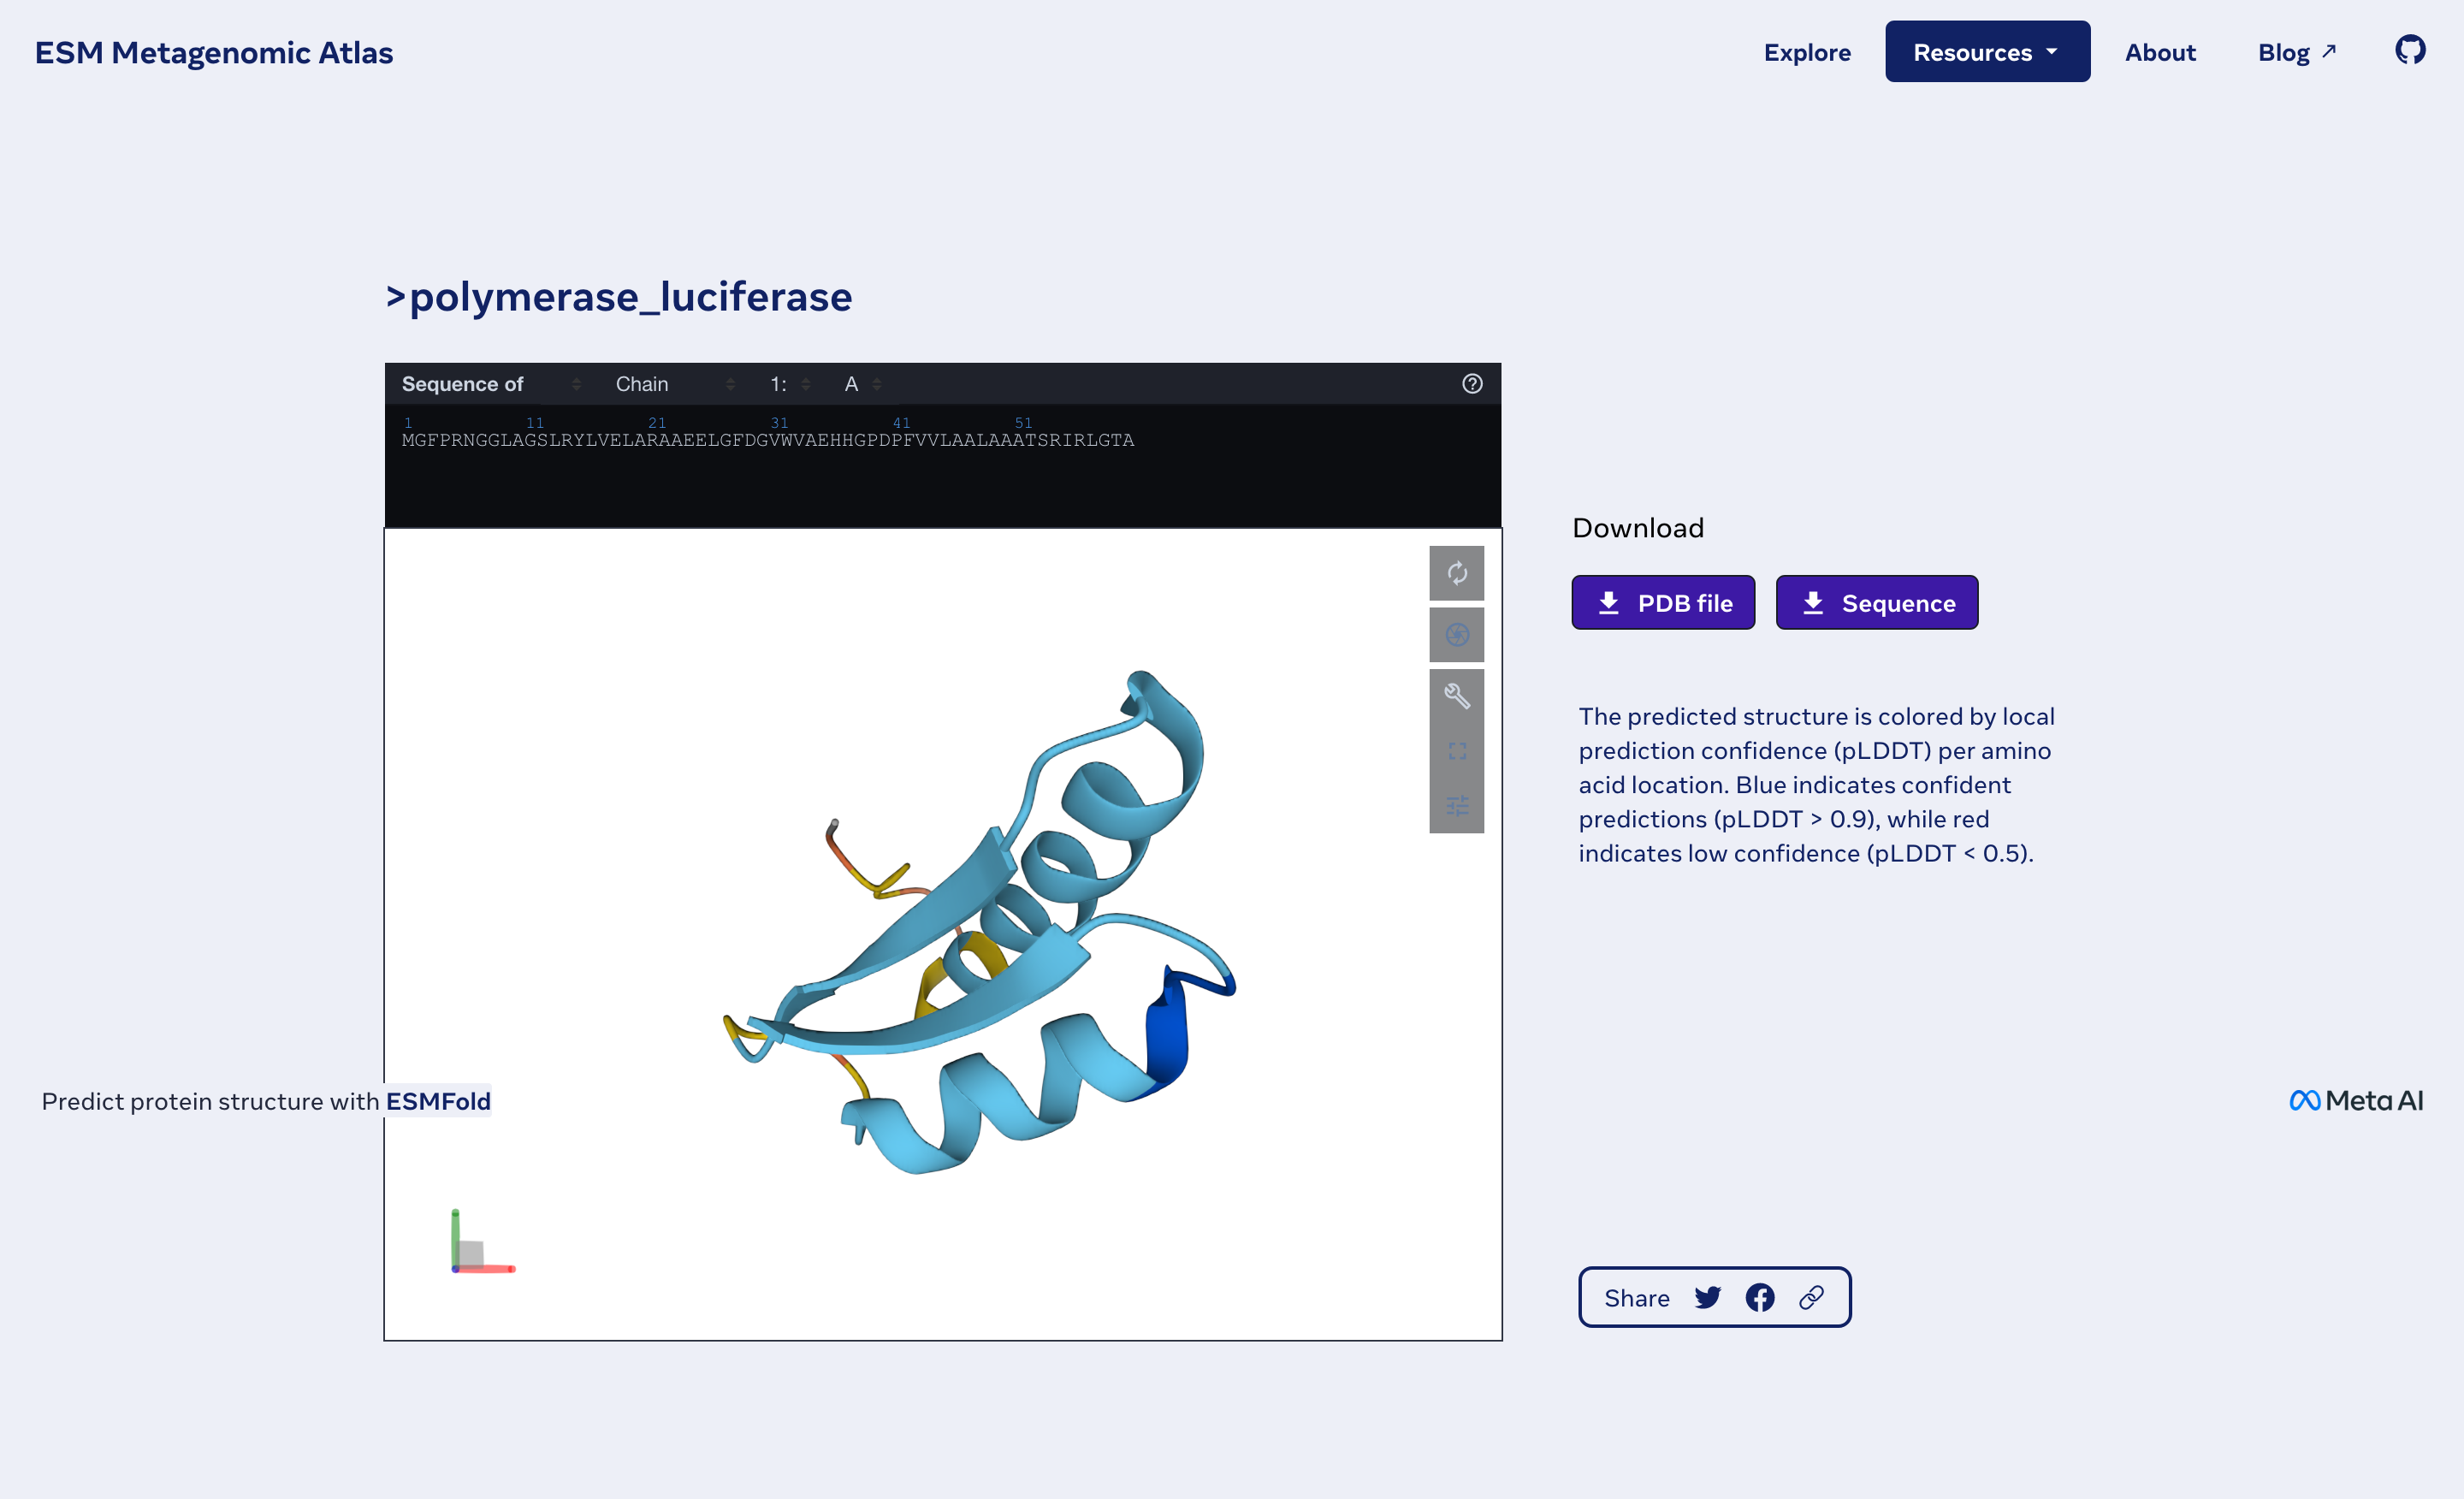Open the Resources menu
Screen dimensions: 2464x1499
pyautogui.click(x=1986, y=52)
